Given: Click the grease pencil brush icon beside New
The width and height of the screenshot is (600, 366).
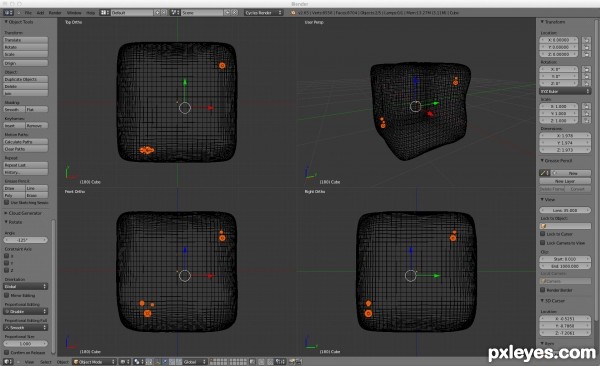Looking at the screenshot, I should coord(544,173).
